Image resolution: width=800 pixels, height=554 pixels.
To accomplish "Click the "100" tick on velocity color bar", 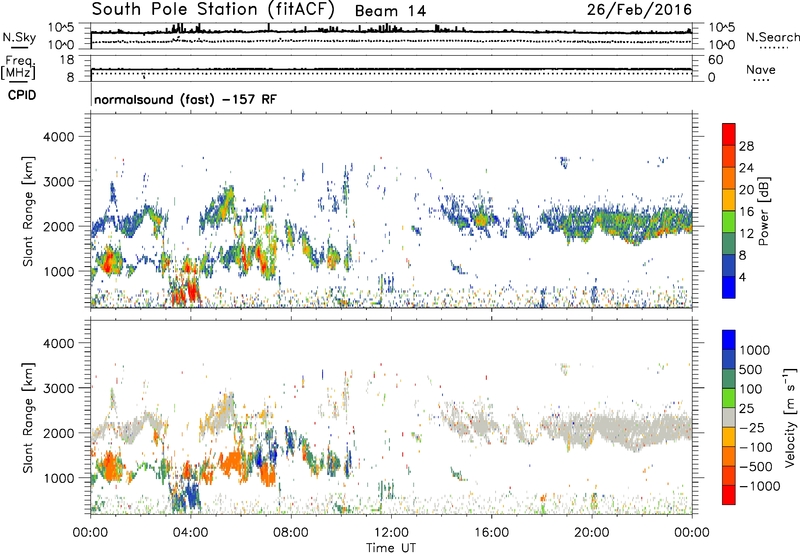I will click(751, 389).
